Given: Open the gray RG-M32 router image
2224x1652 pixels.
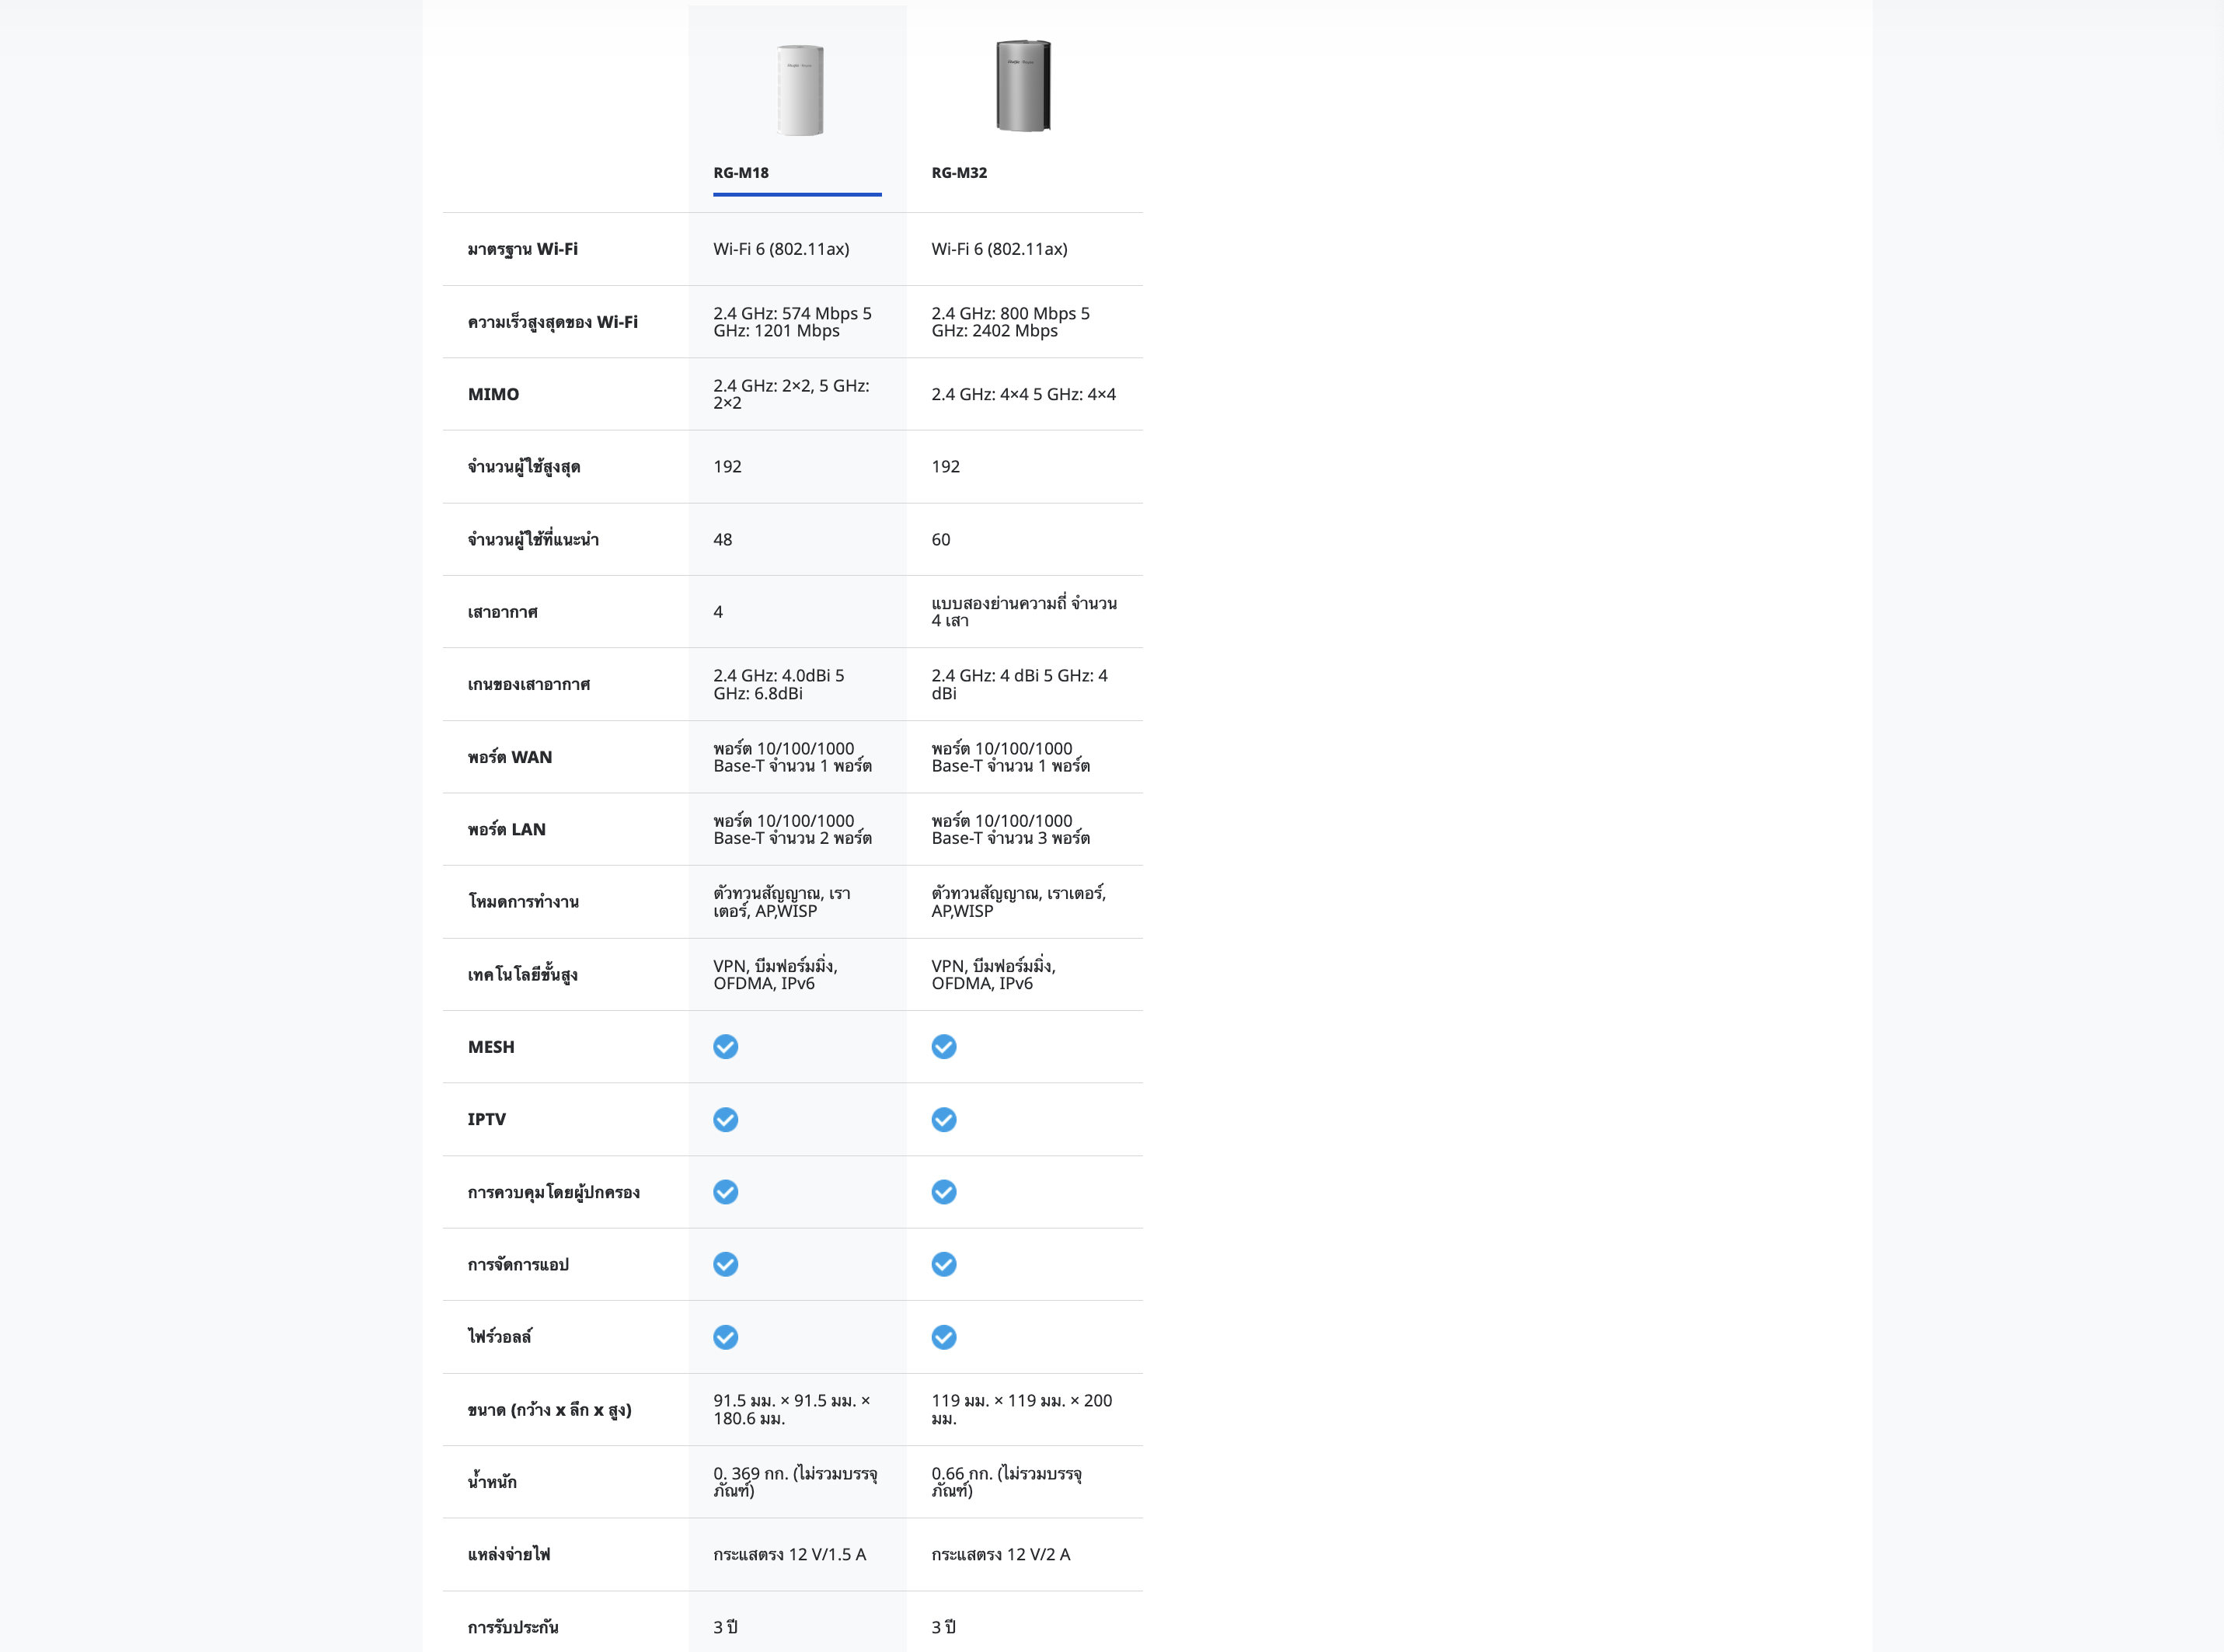Looking at the screenshot, I should pyautogui.click(x=1023, y=86).
